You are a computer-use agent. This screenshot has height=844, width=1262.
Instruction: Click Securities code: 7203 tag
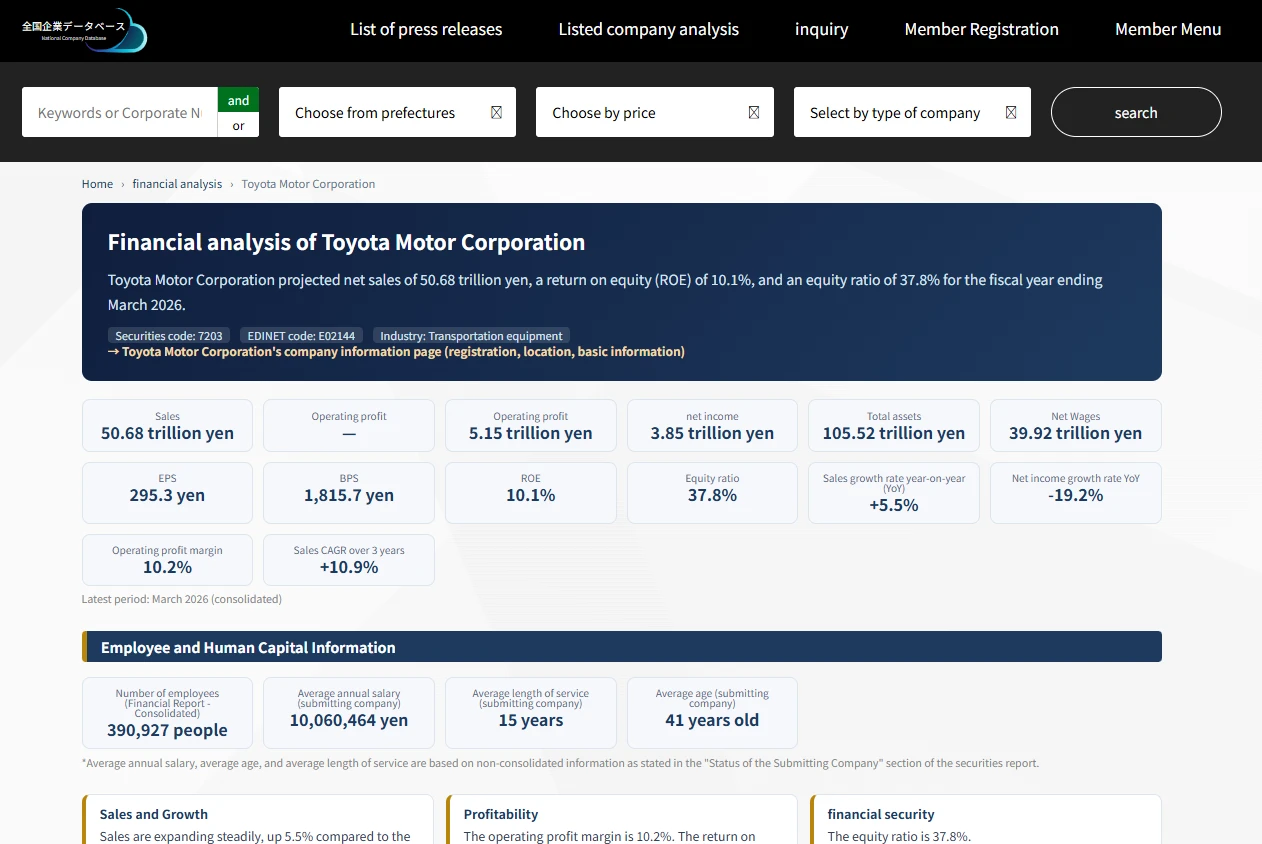tap(169, 336)
